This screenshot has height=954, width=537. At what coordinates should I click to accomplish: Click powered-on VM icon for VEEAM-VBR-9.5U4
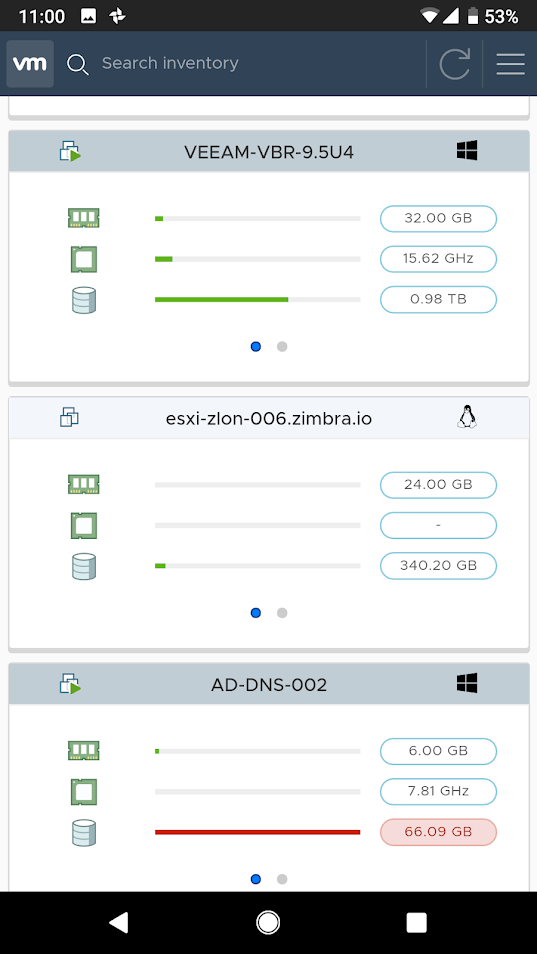coord(71,151)
